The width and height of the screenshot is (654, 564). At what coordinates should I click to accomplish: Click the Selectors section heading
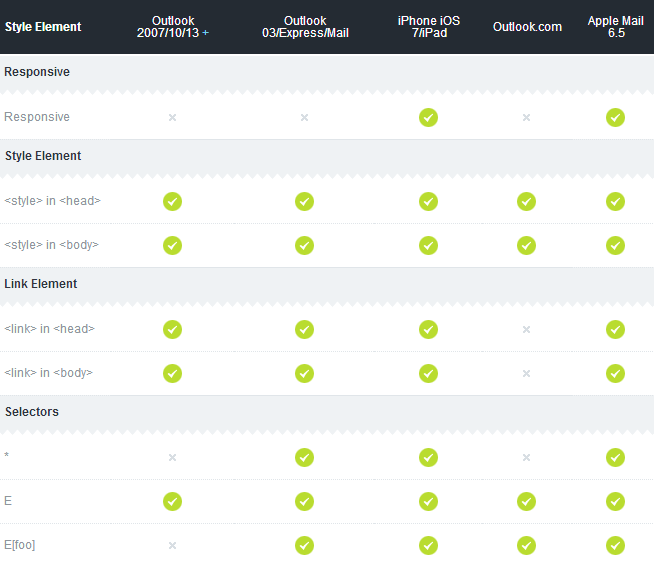point(32,412)
